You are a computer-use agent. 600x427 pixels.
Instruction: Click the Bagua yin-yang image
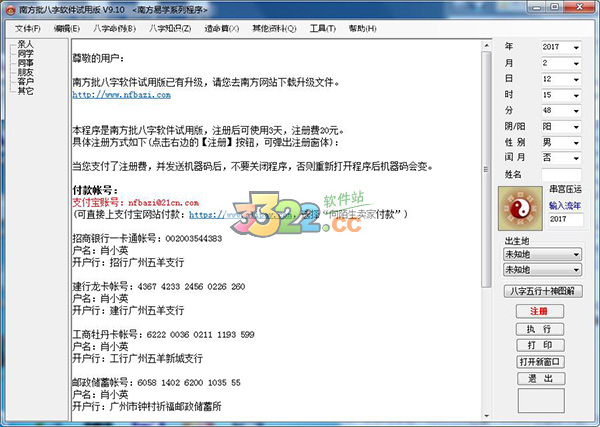pos(520,209)
